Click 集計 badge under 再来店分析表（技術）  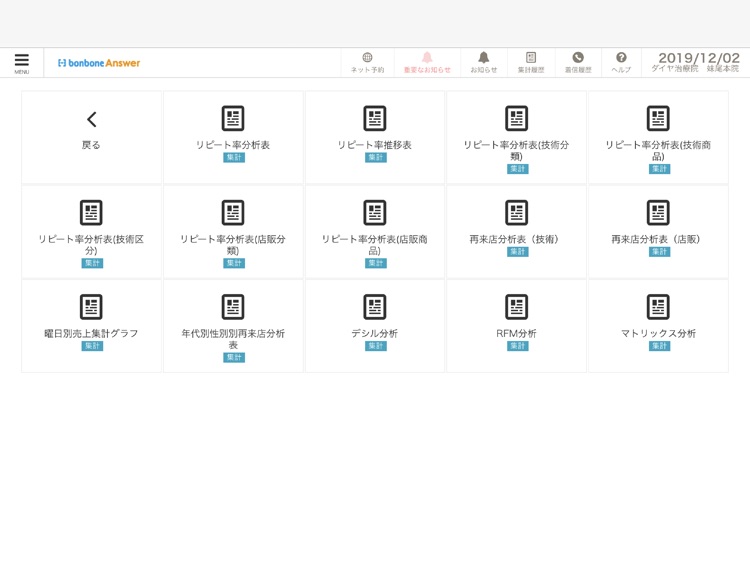(518, 252)
